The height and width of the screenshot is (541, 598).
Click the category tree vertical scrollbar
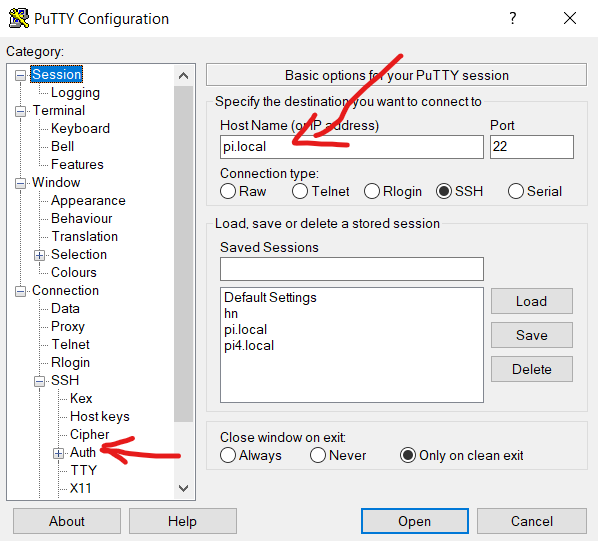point(183,254)
